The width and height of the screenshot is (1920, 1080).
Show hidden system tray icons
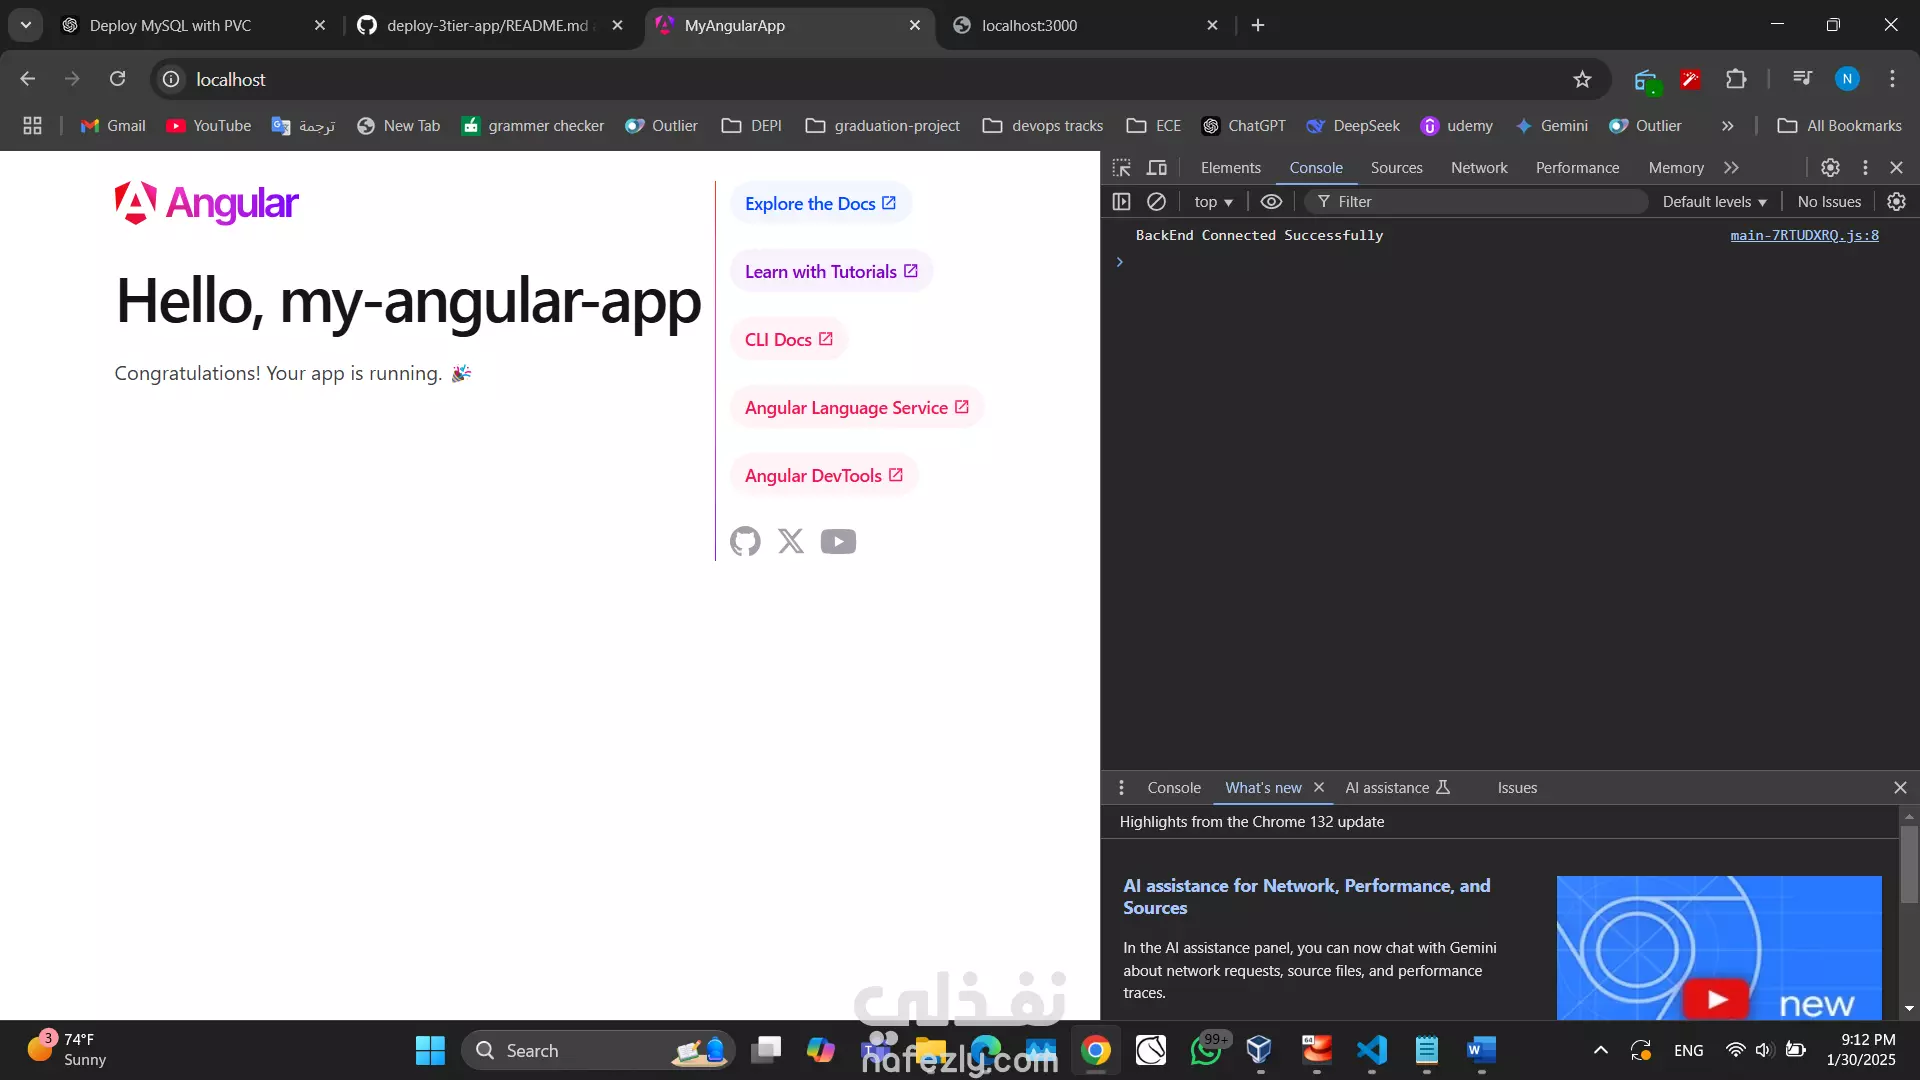click(1601, 1050)
